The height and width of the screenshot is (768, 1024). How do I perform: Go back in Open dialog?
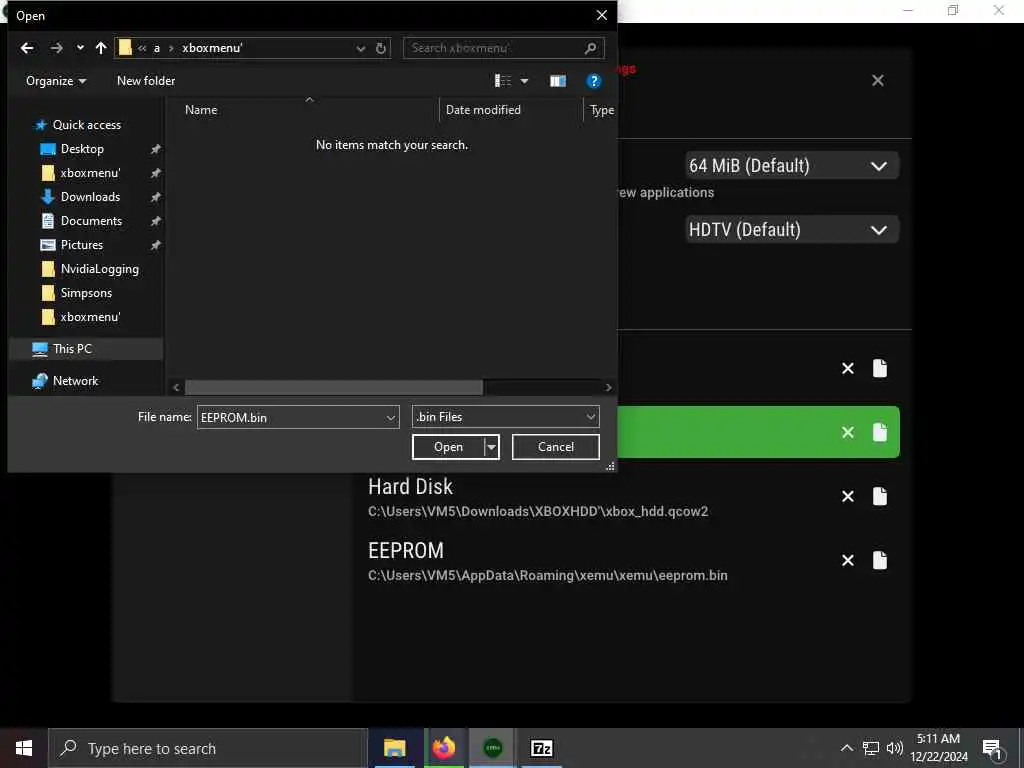(x=27, y=48)
